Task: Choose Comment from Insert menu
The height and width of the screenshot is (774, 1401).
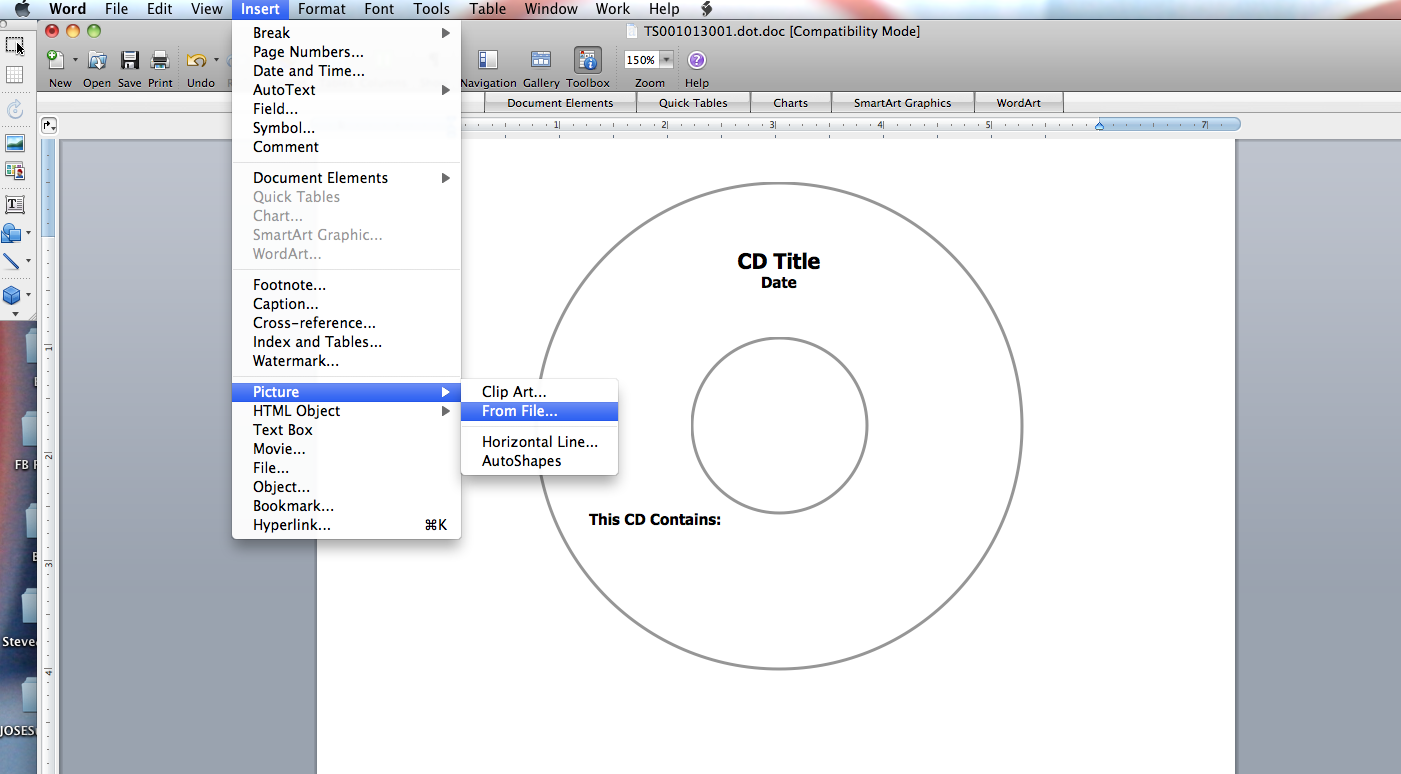Action: (346, 147)
